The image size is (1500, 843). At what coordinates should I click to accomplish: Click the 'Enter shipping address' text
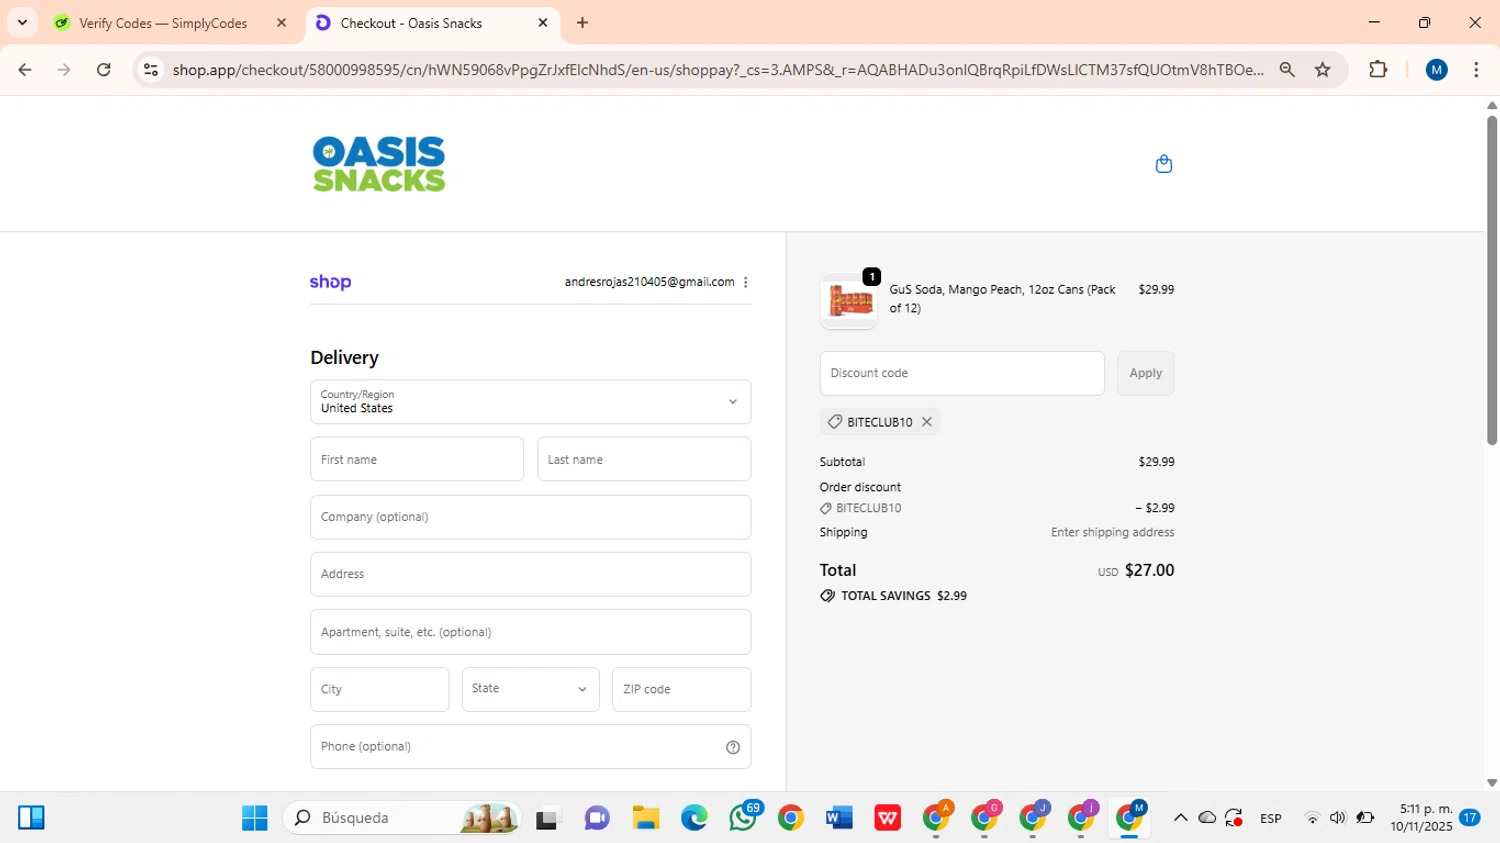(x=1112, y=533)
